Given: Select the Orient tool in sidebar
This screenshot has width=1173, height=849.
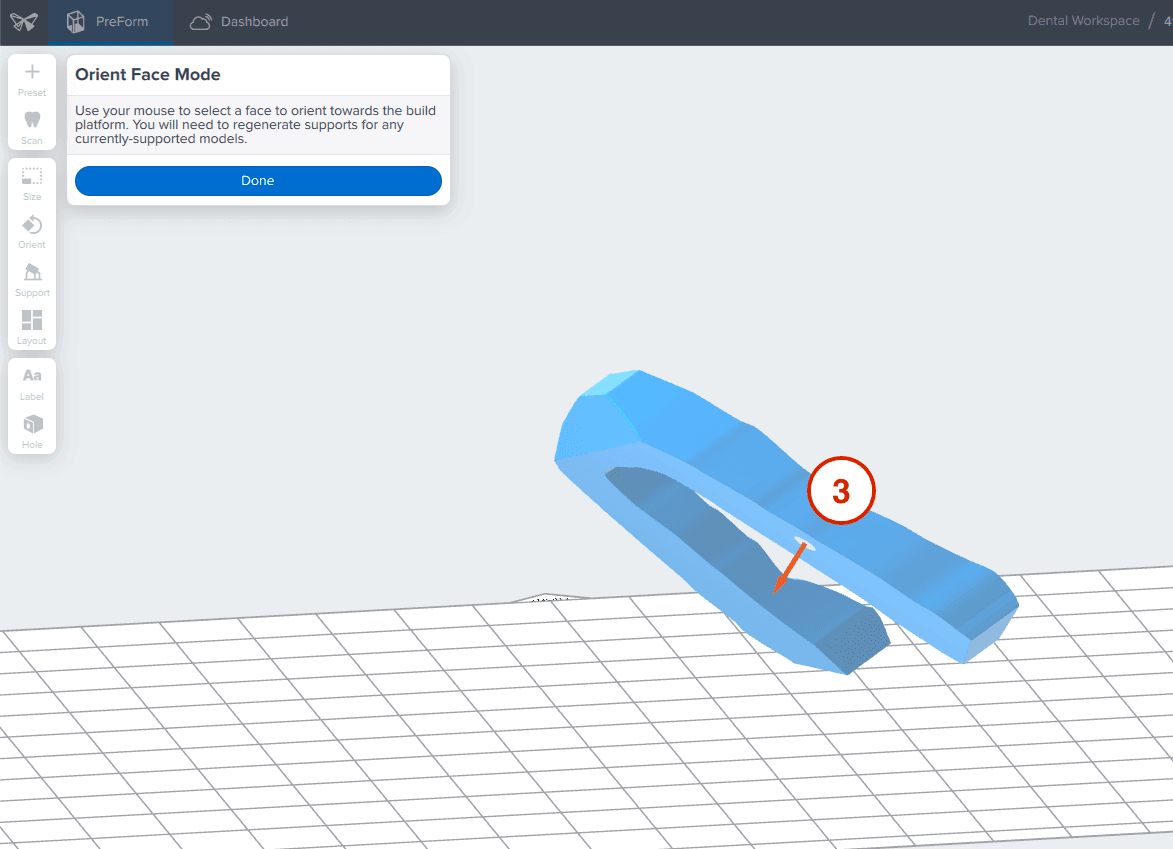Looking at the screenshot, I should pos(32,231).
